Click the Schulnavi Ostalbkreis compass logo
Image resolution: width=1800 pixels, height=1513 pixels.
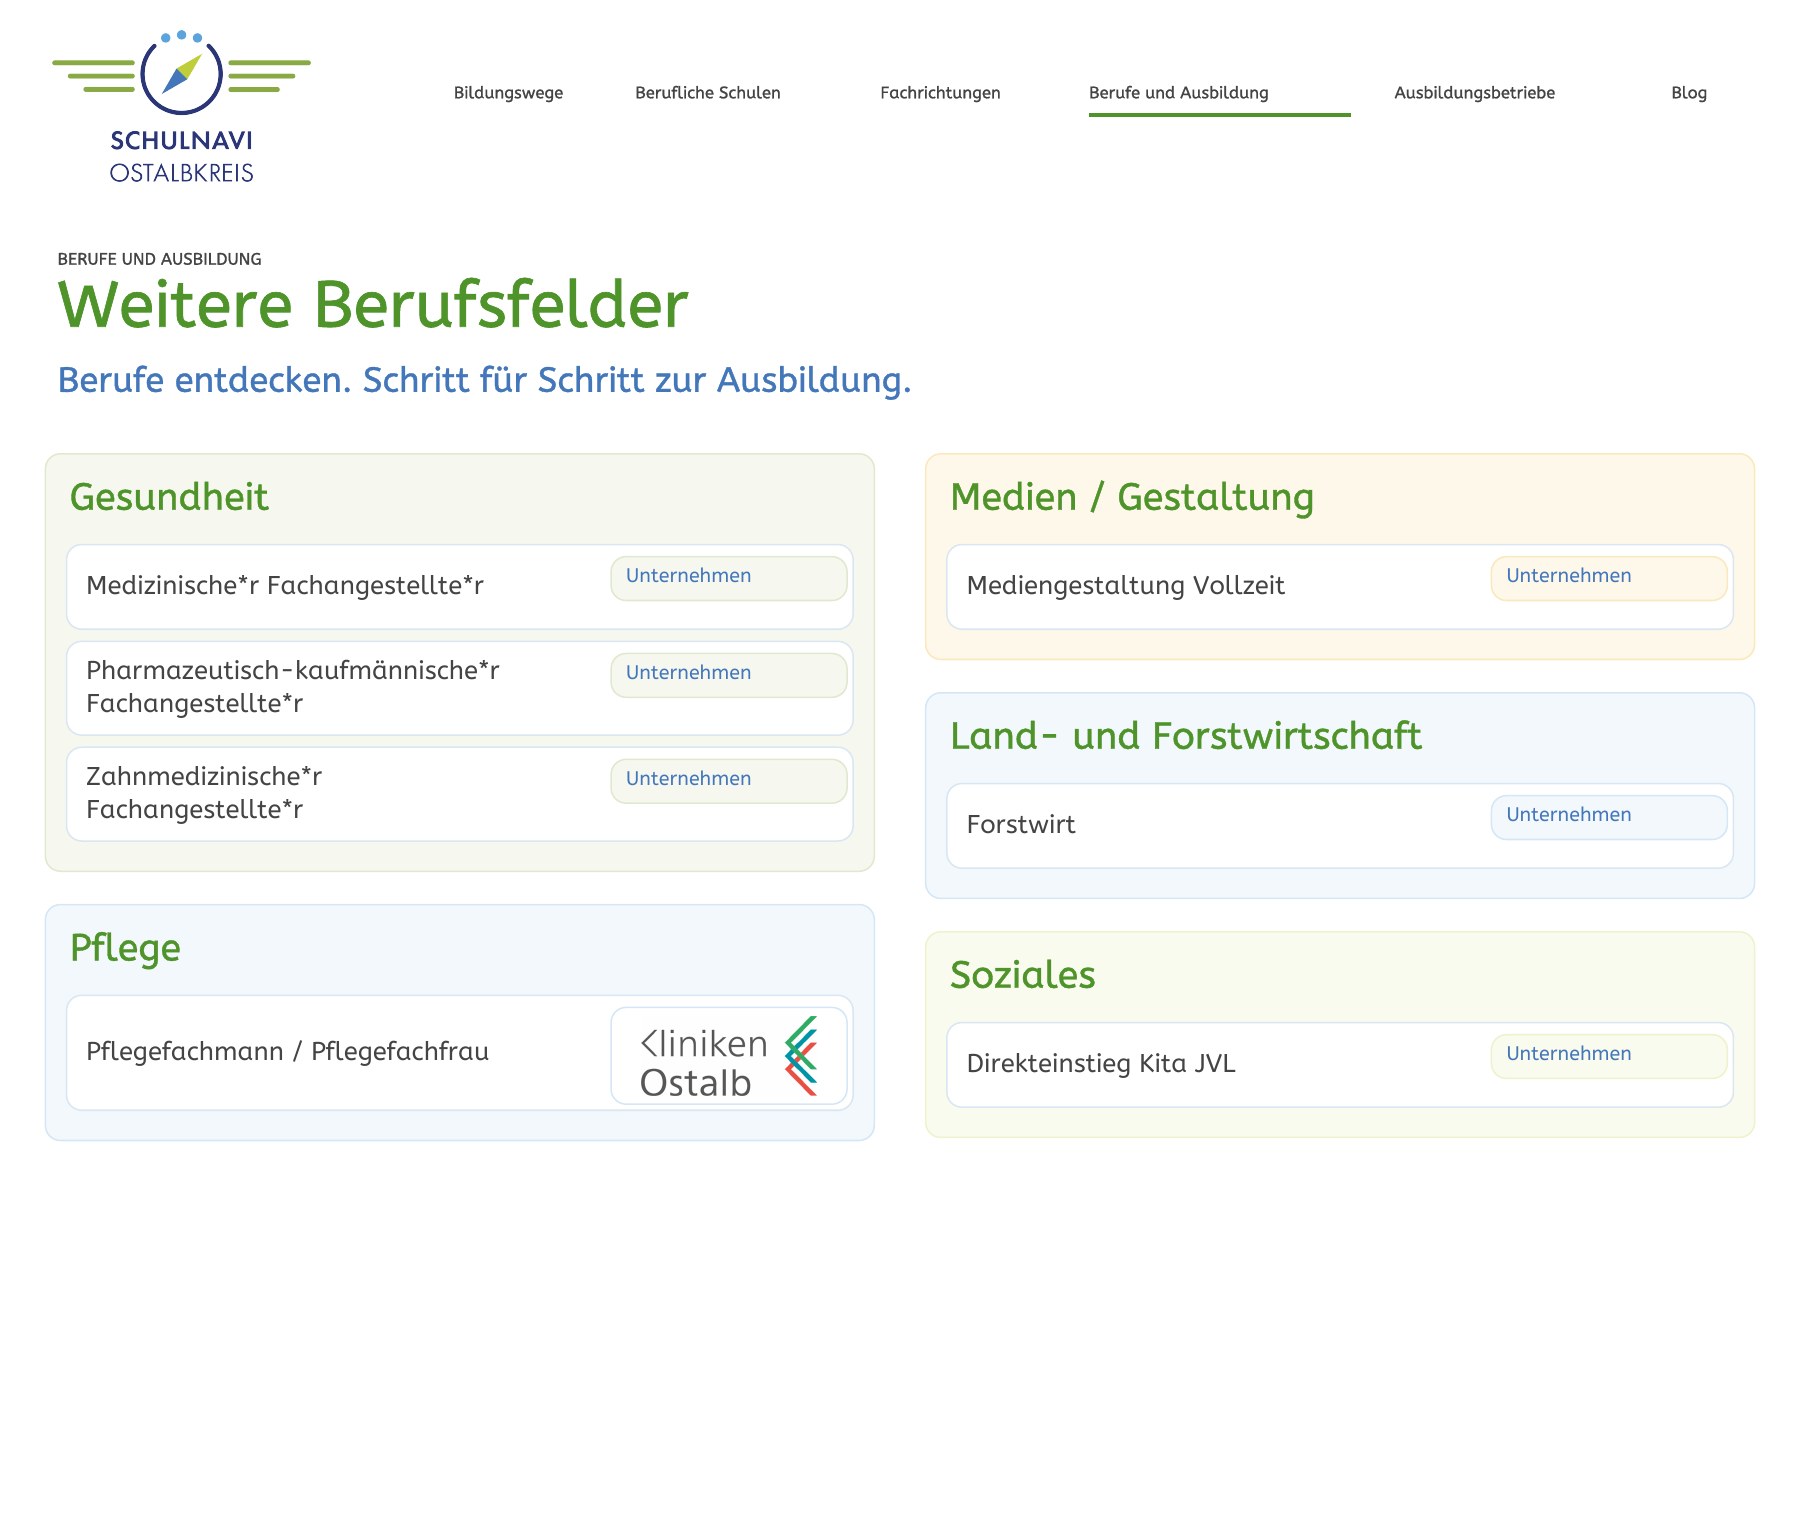coord(181,107)
